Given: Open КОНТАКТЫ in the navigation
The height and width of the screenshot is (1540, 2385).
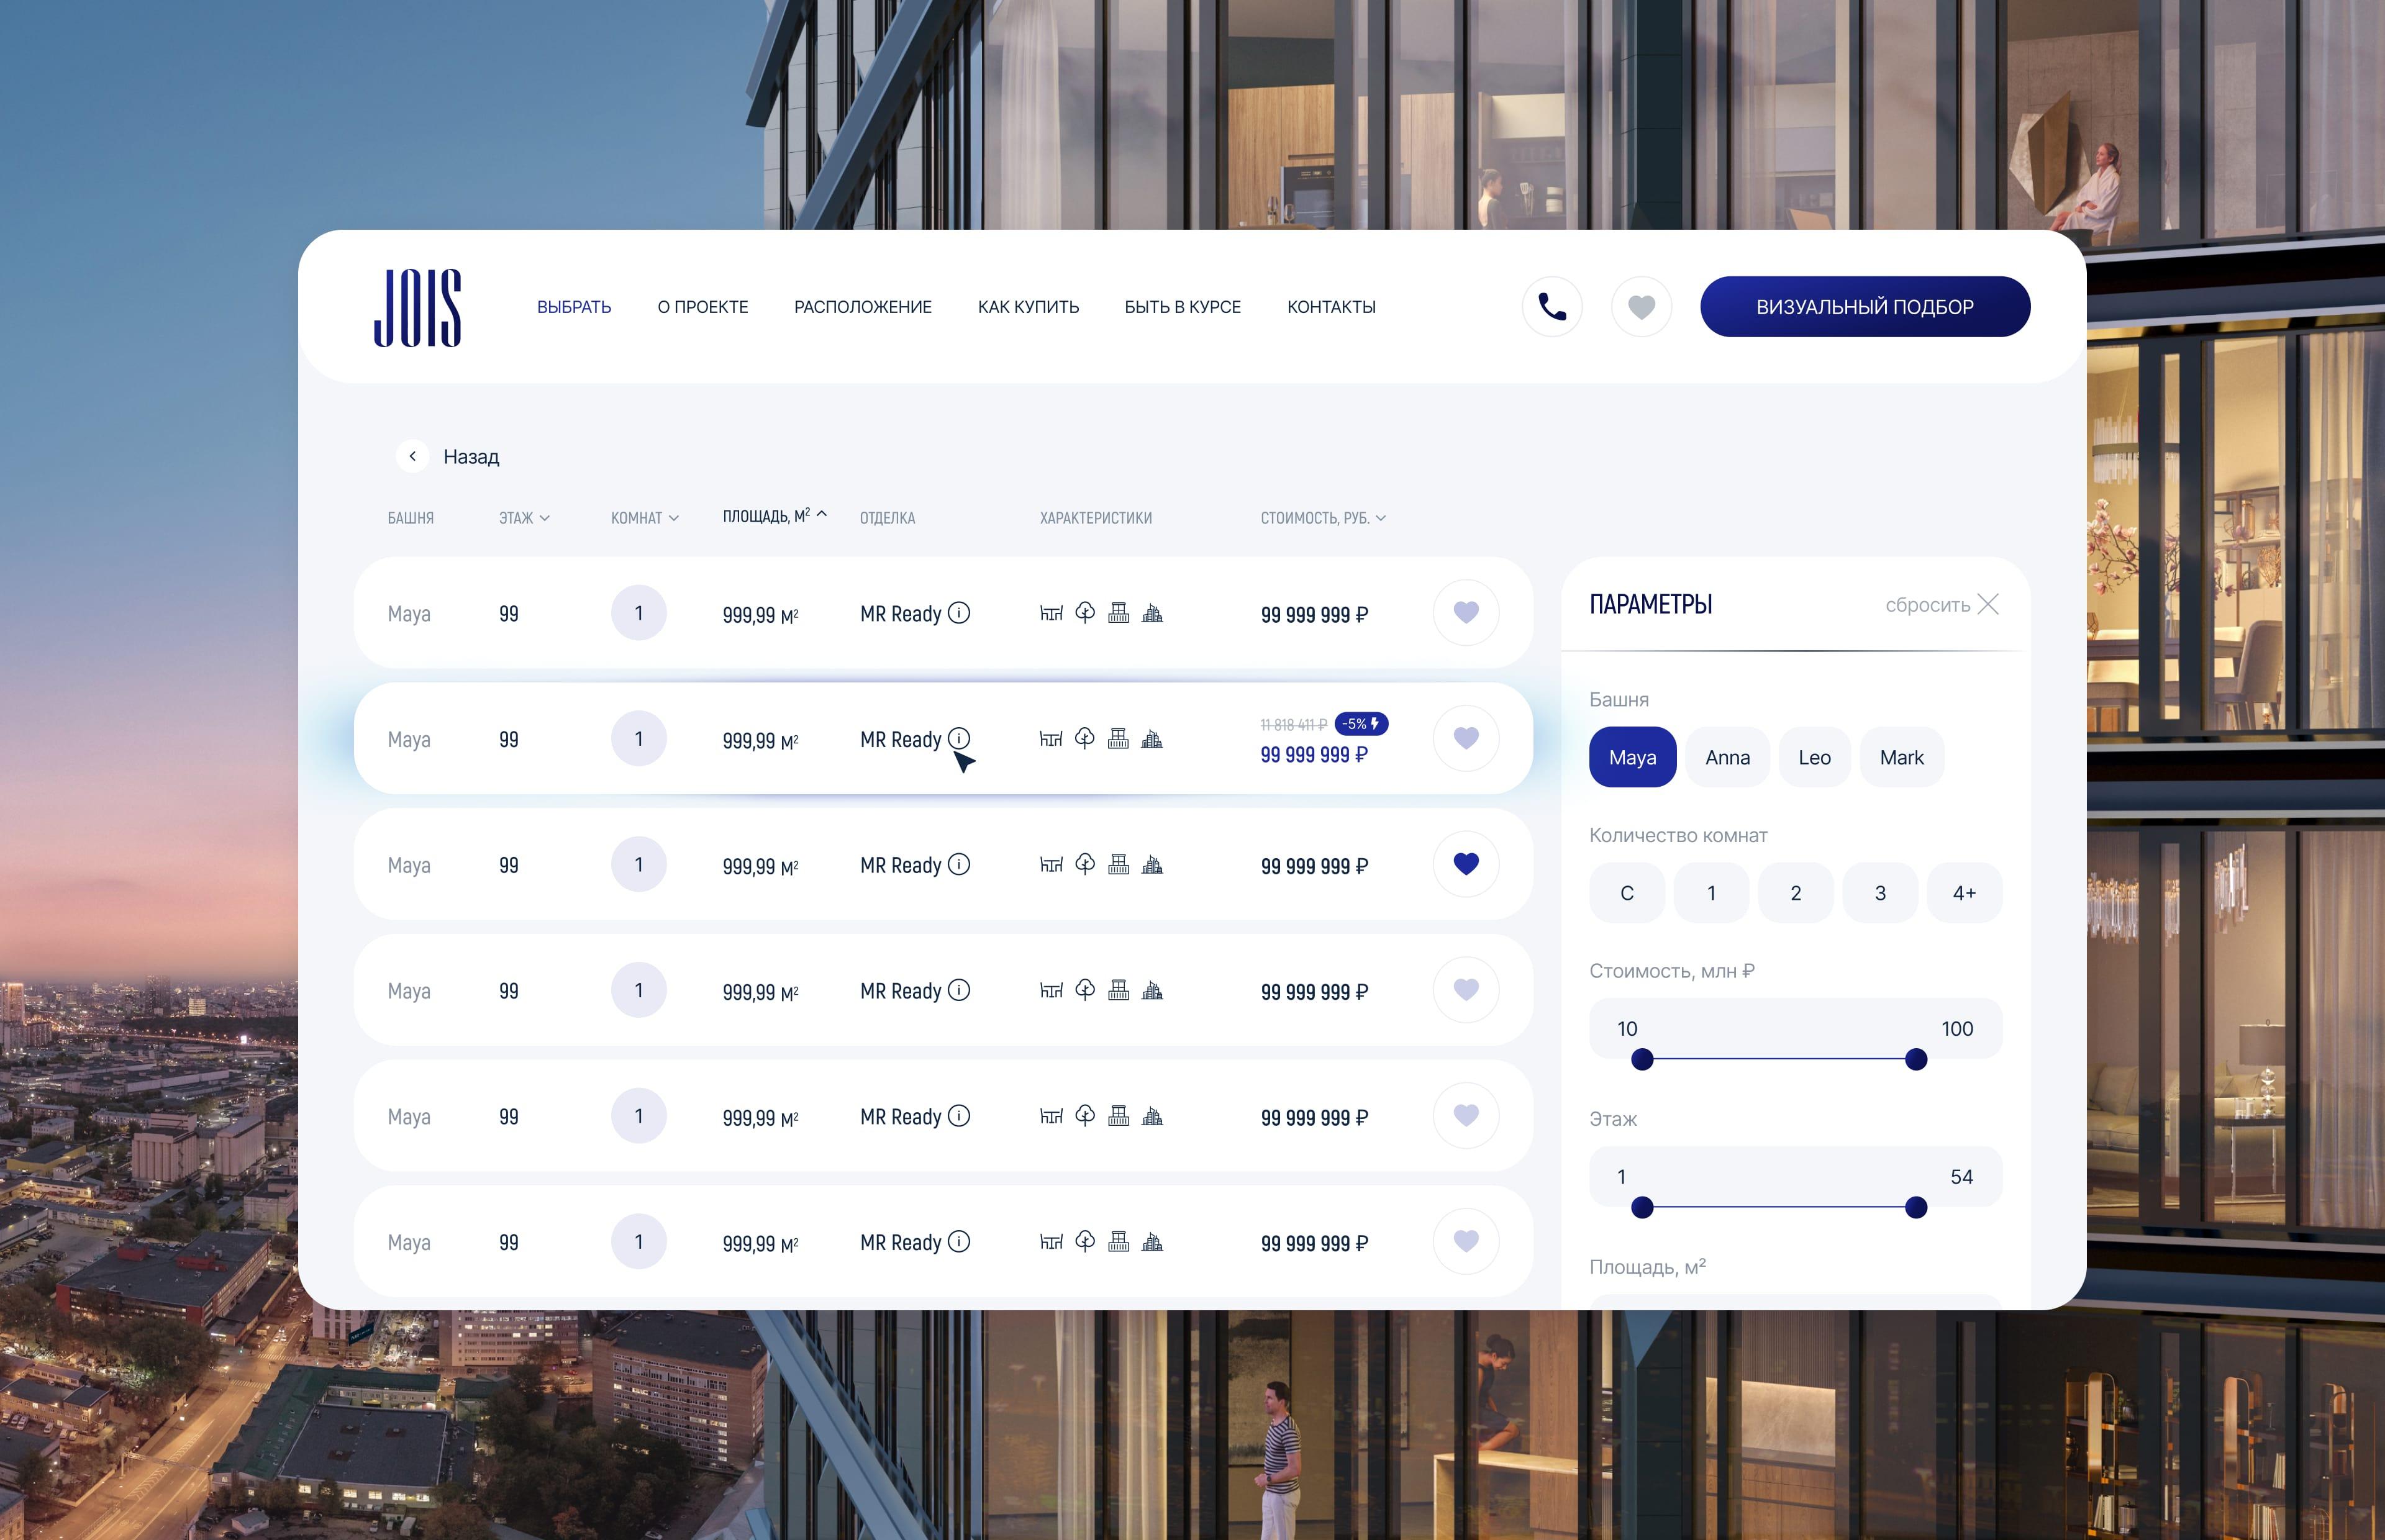Looking at the screenshot, I should pos(1331,307).
